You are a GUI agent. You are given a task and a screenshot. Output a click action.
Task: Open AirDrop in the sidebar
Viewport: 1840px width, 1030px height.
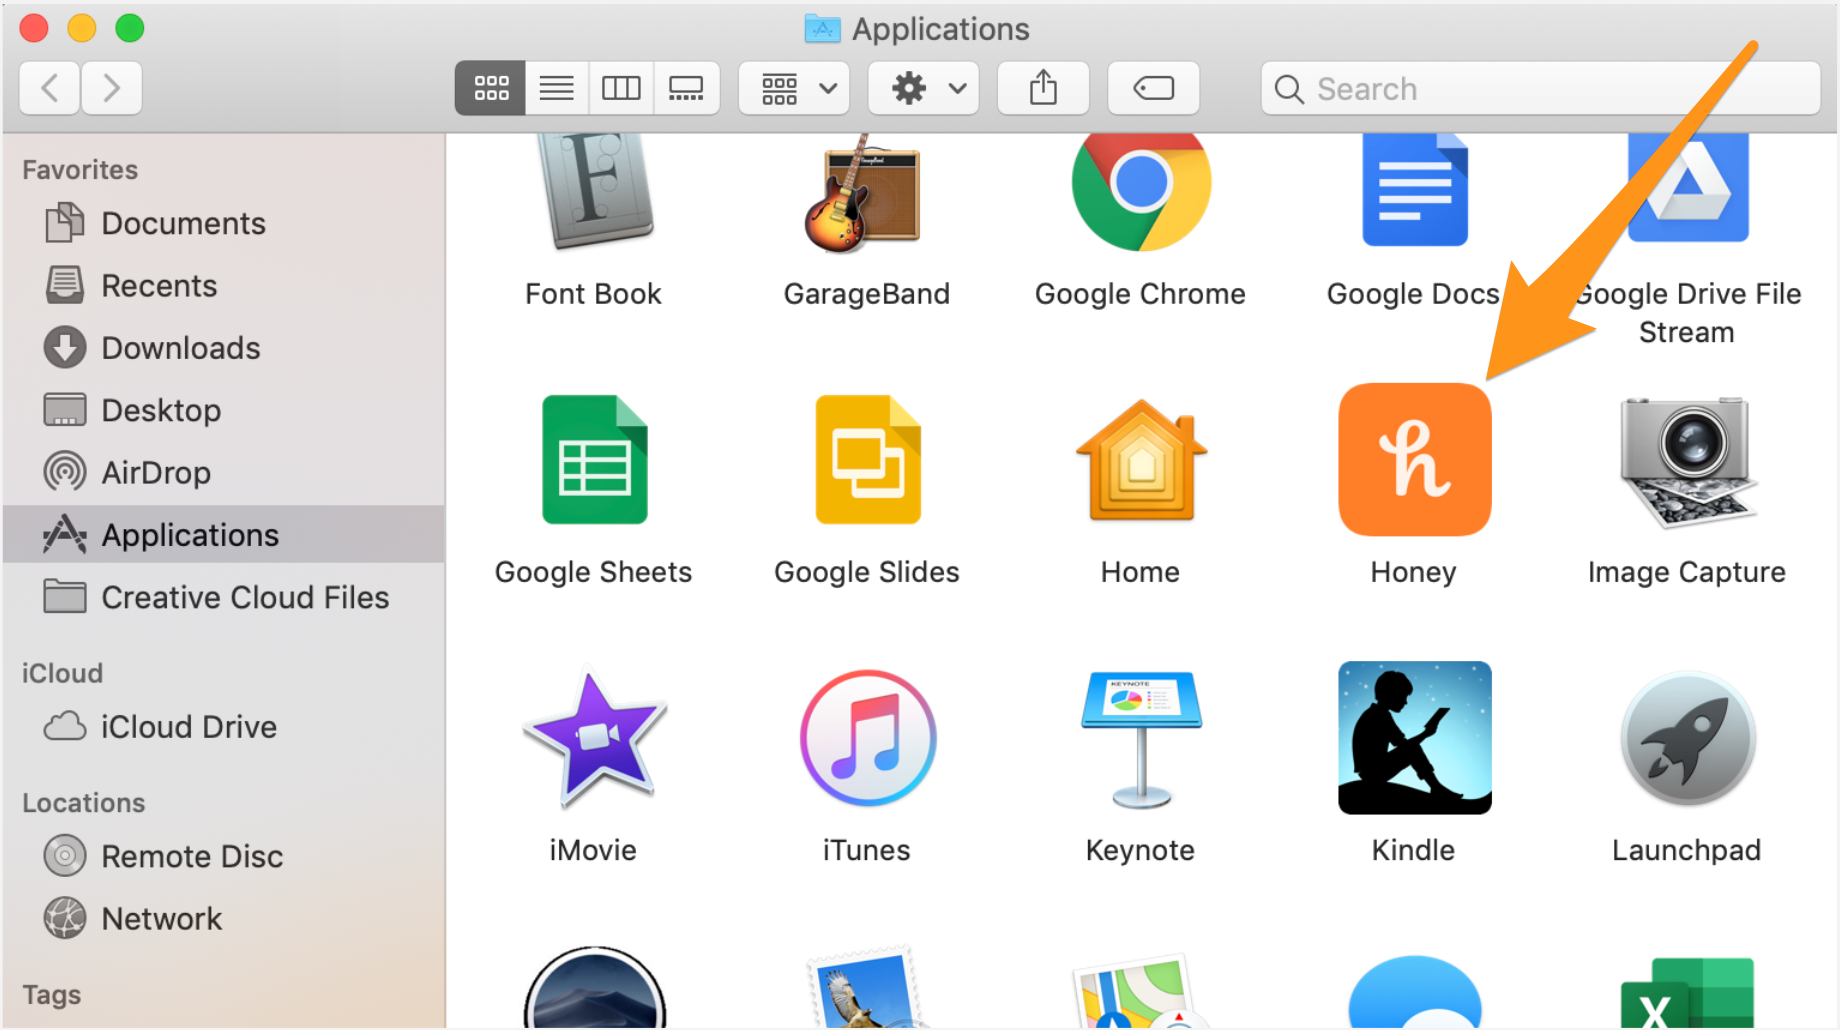point(224,472)
